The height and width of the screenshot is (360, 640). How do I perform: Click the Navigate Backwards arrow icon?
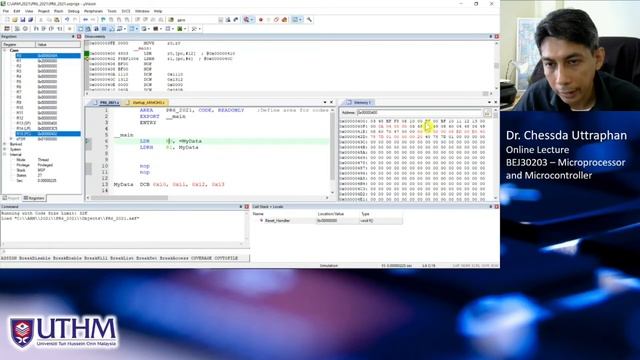(x=85, y=20)
